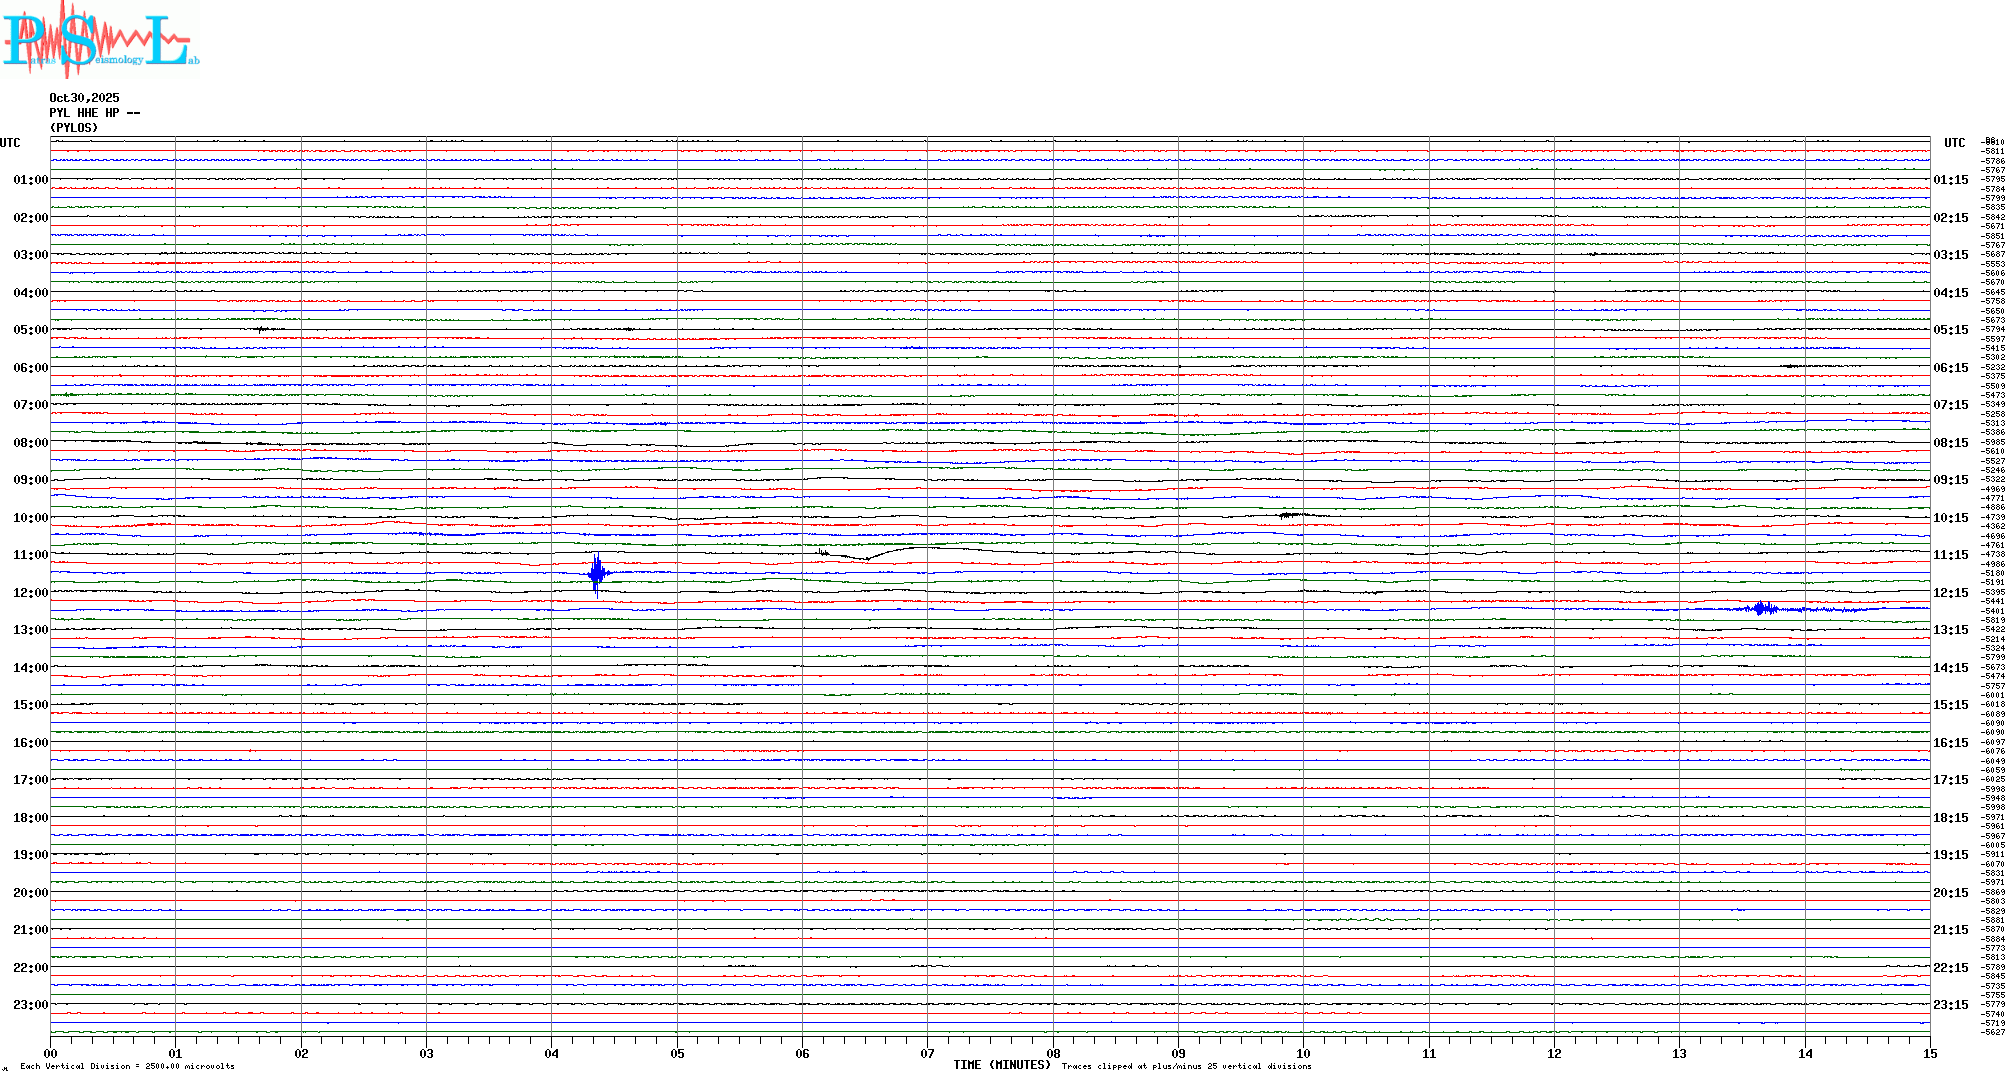
Task: Click the 23:15 time label on the right axis
Action: pyautogui.click(x=1950, y=1005)
